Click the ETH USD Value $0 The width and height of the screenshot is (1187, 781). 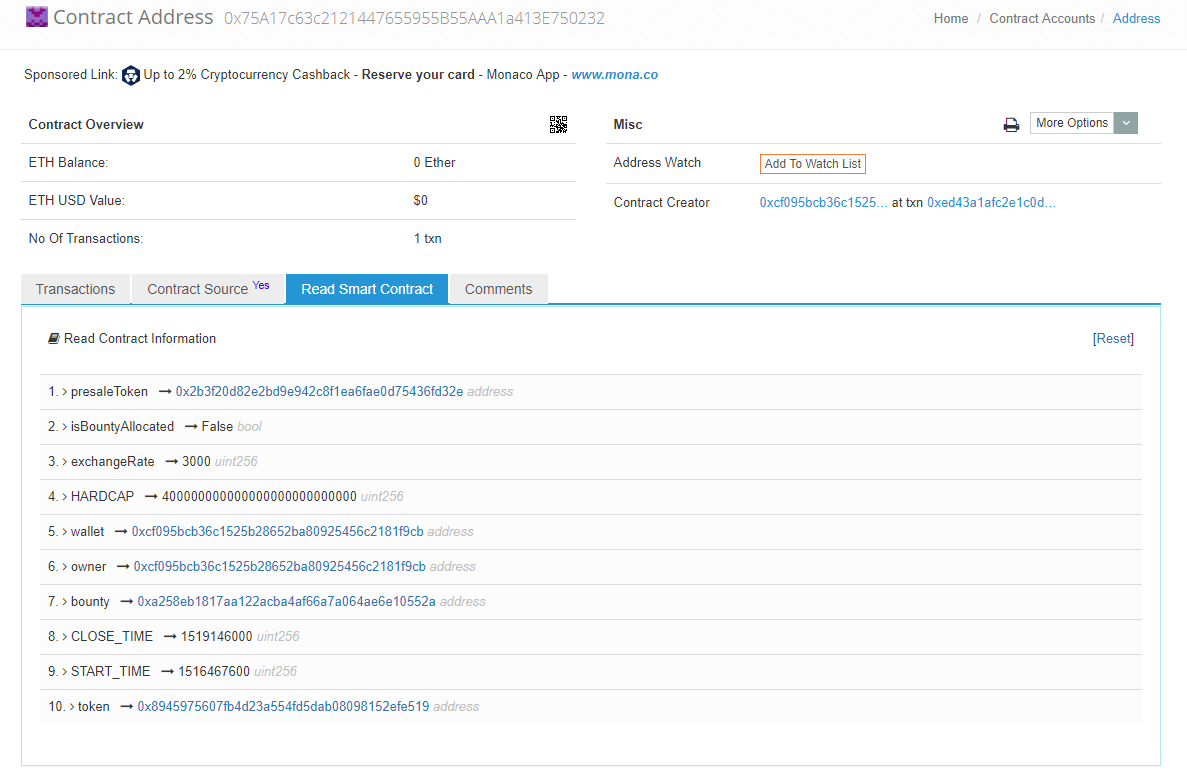tap(421, 201)
